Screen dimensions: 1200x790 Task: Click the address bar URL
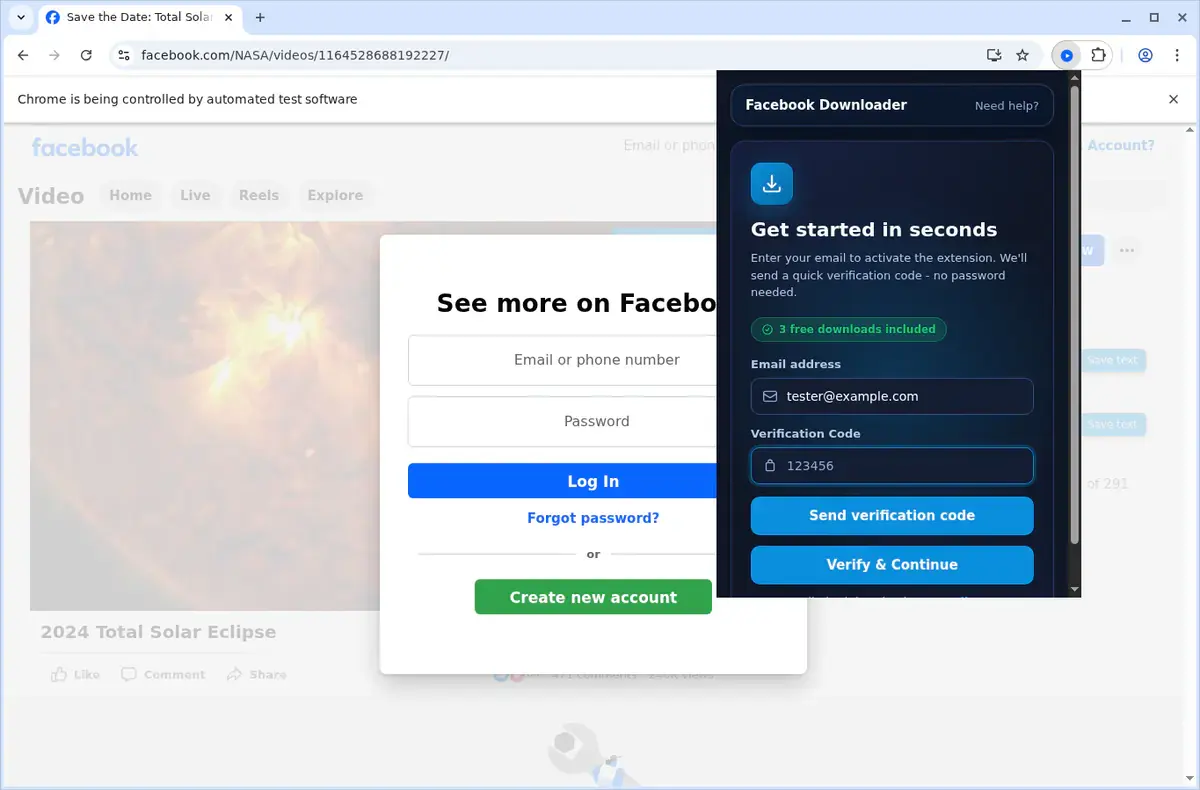pos(295,56)
